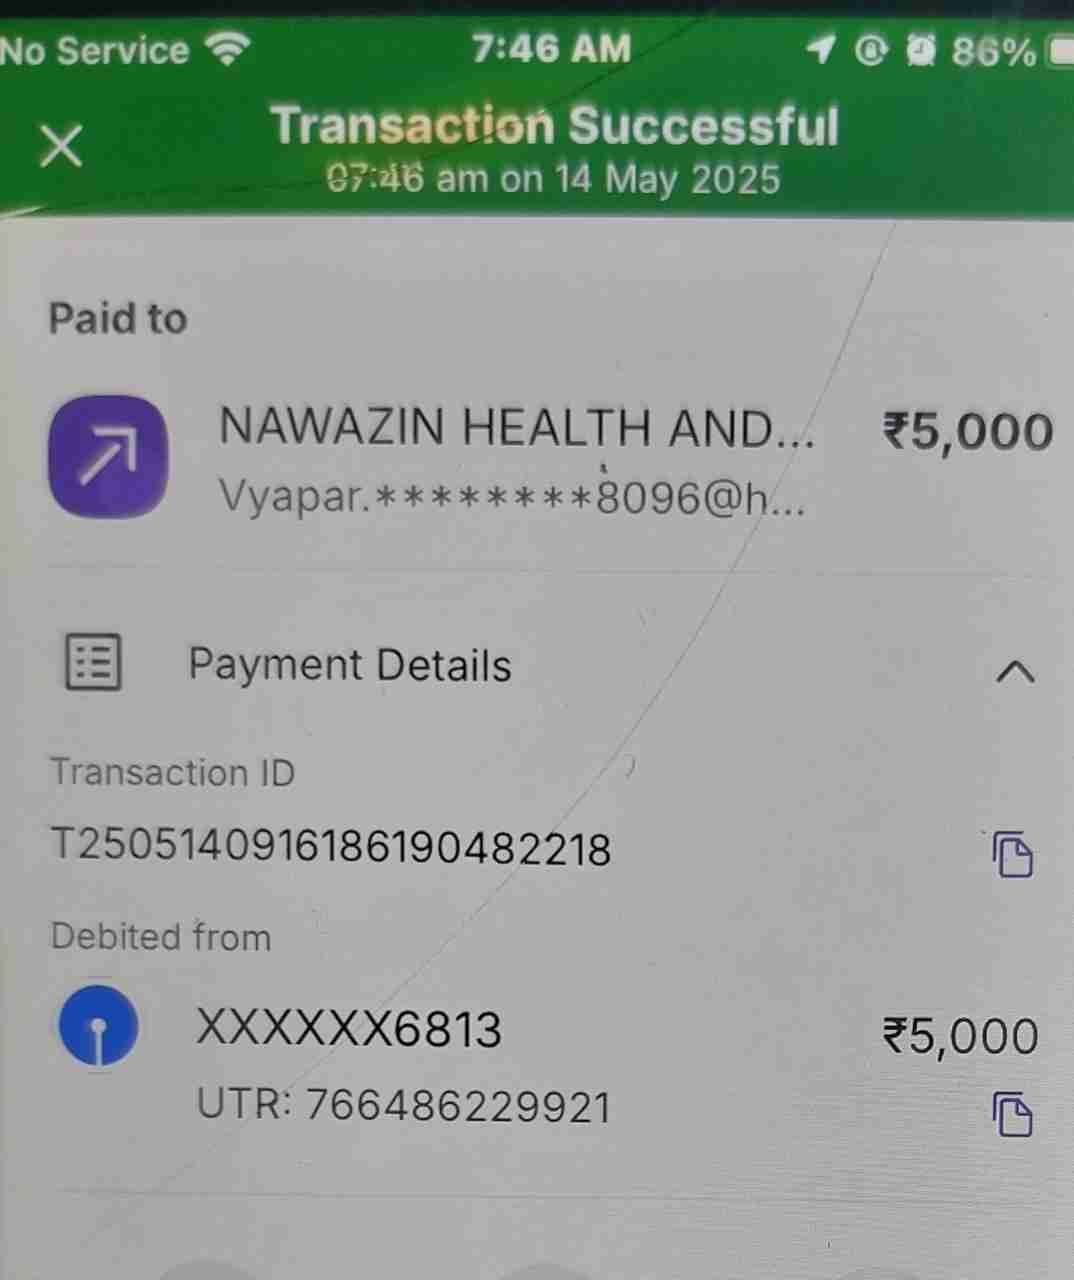This screenshot has width=1074, height=1280.
Task: Tap the Vyapar UPI ID text
Action: 511,497
